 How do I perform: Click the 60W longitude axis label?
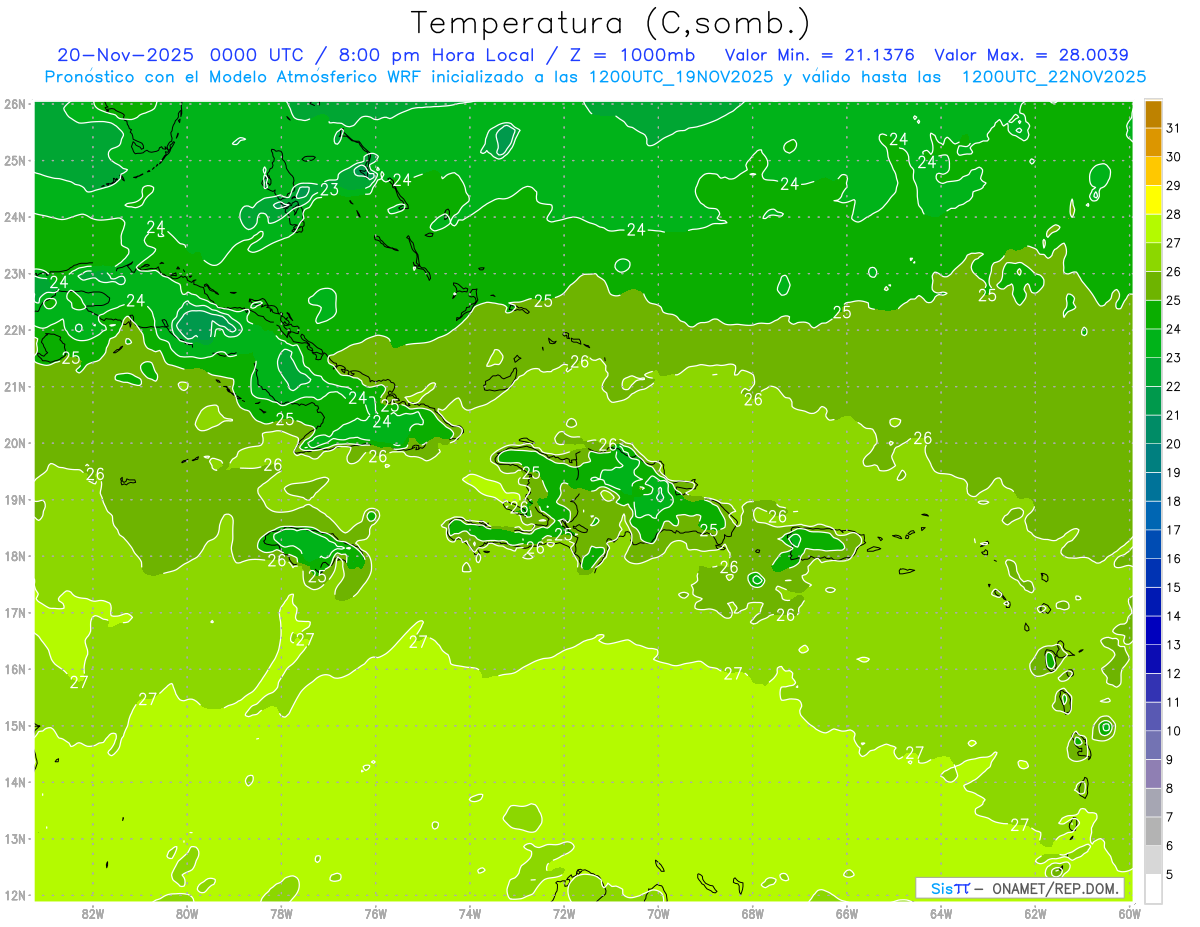point(1130,913)
